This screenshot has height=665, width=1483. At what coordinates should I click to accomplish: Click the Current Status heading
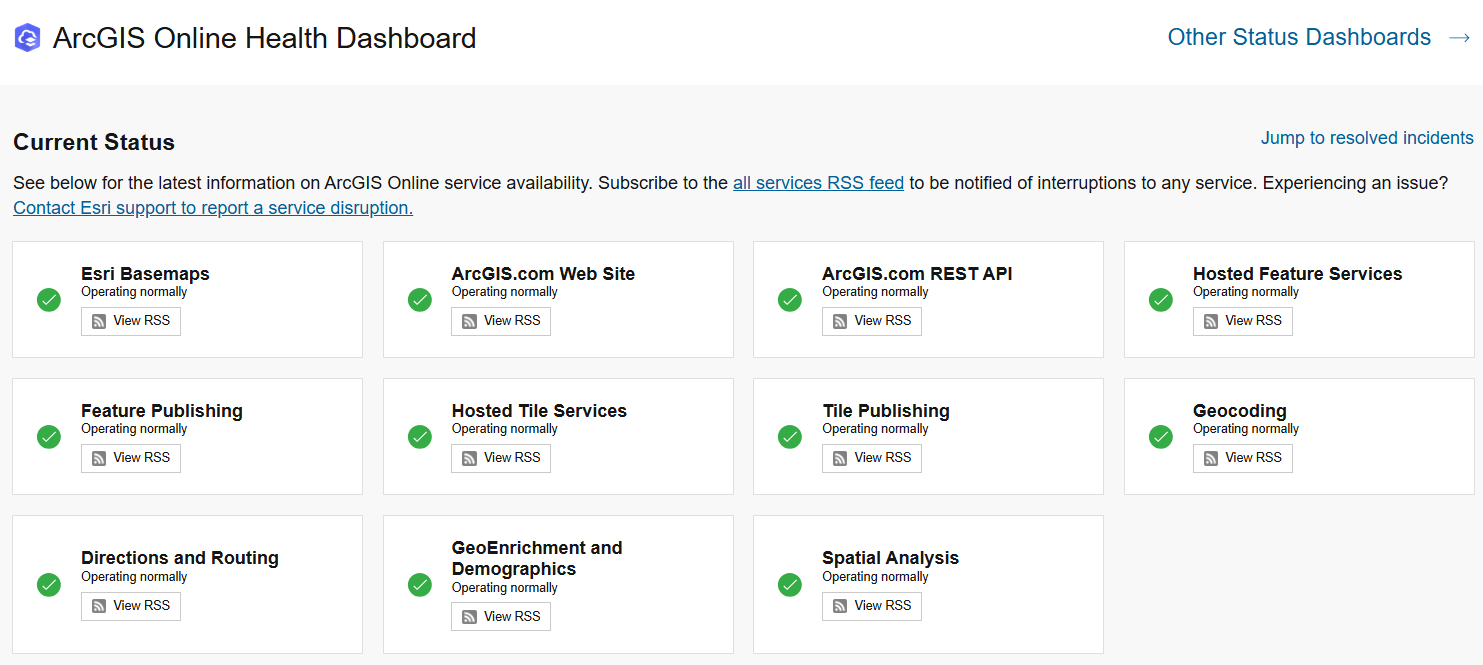pos(94,142)
